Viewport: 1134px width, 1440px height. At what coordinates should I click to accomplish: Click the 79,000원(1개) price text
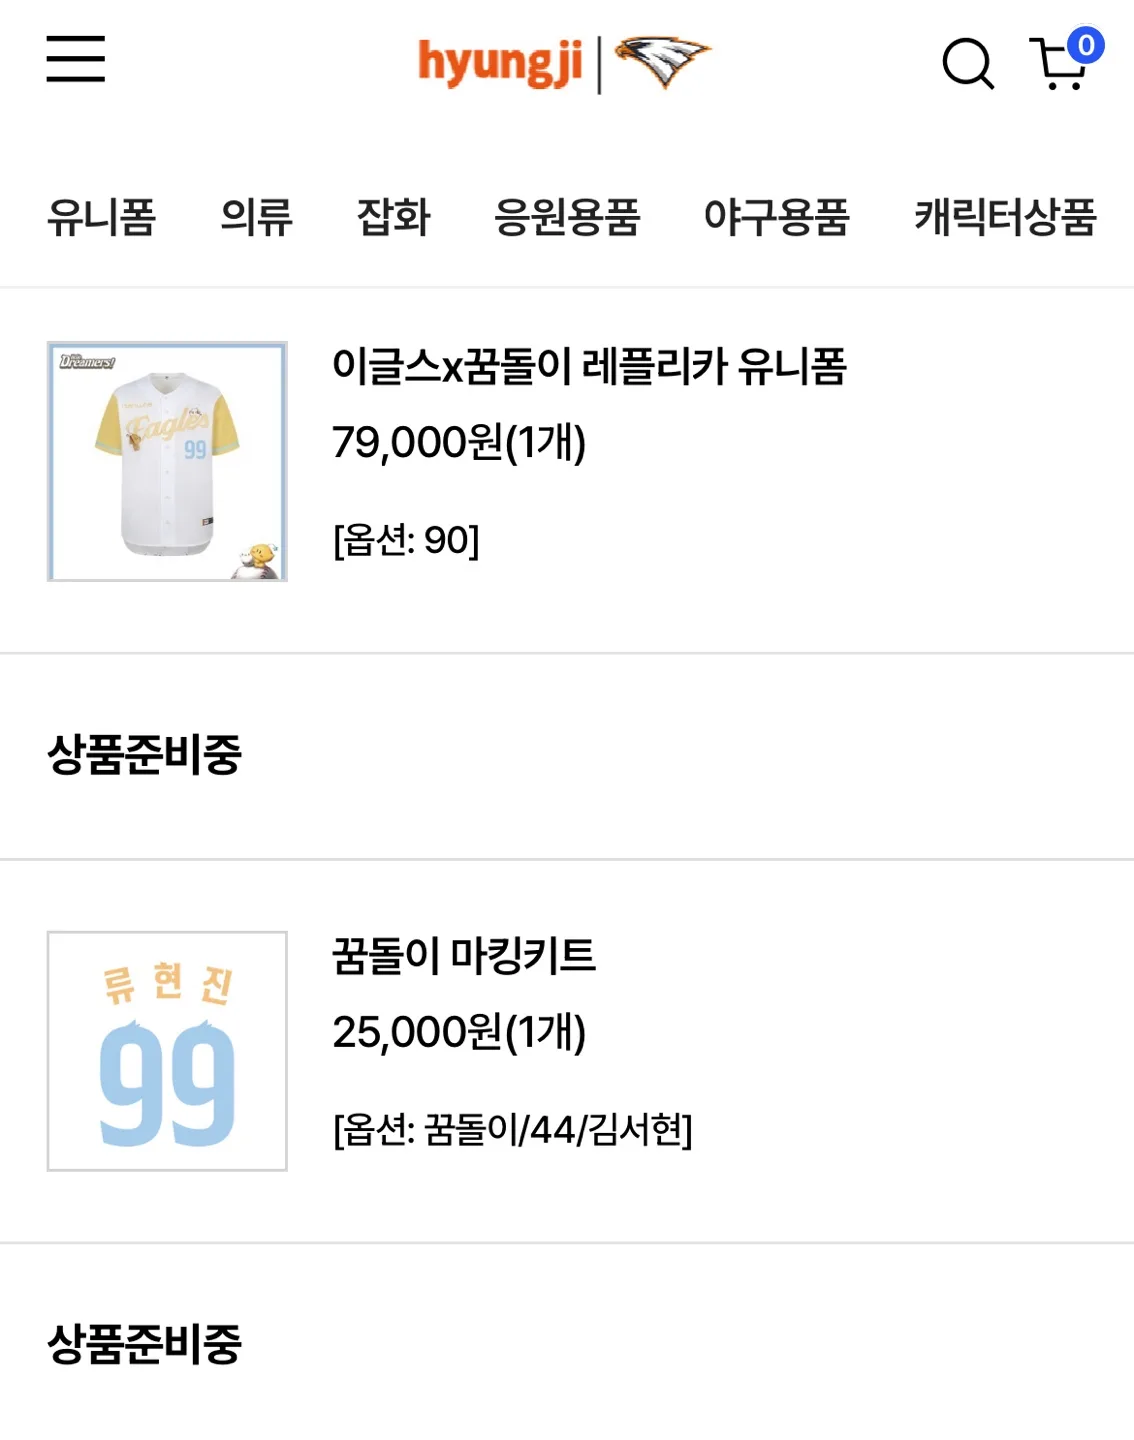click(459, 442)
